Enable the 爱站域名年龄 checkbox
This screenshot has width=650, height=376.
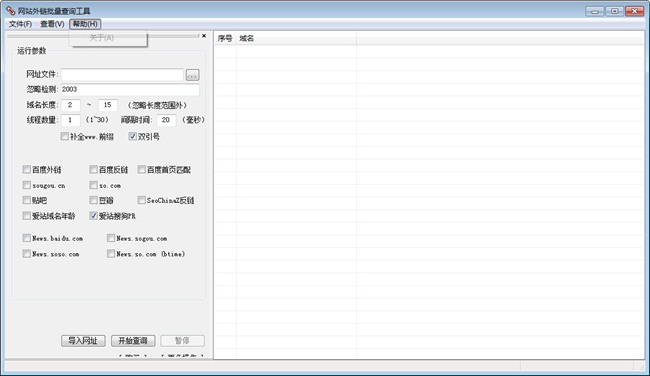coord(27,216)
